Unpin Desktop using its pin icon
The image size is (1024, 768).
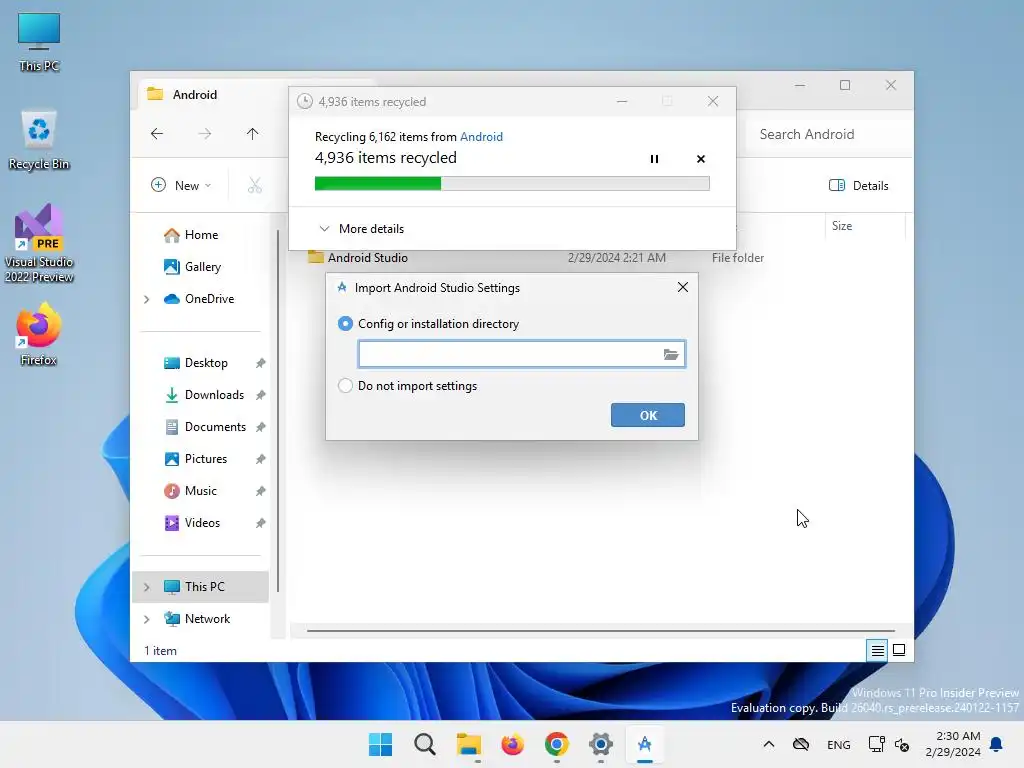261,363
